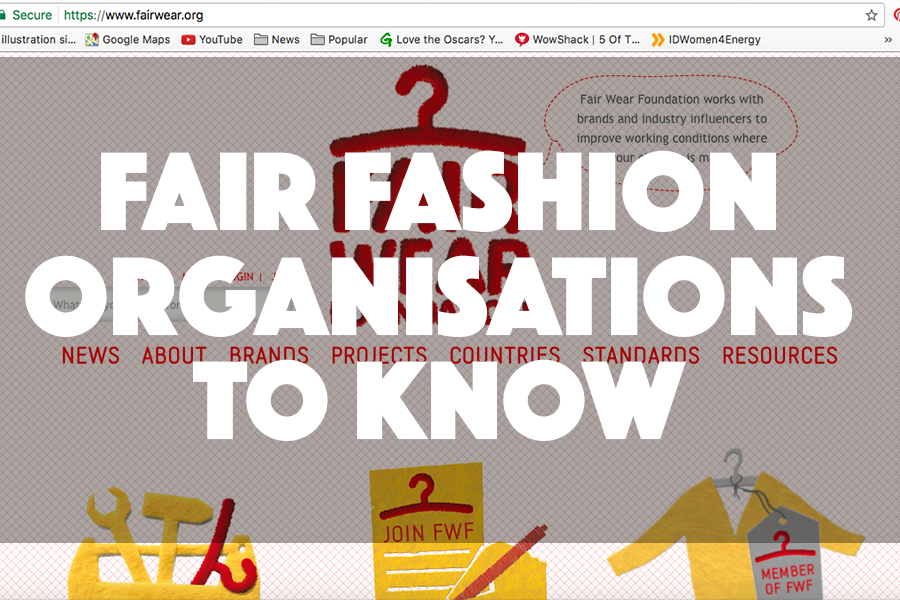The image size is (900, 600).
Task: Click the red hanger Fair Wear logo
Action: pyautogui.click(x=428, y=195)
